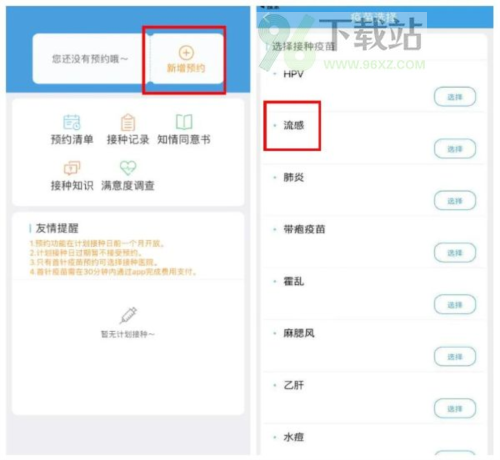
Task: Select the 流感 vaccine button
Action: click(455, 149)
